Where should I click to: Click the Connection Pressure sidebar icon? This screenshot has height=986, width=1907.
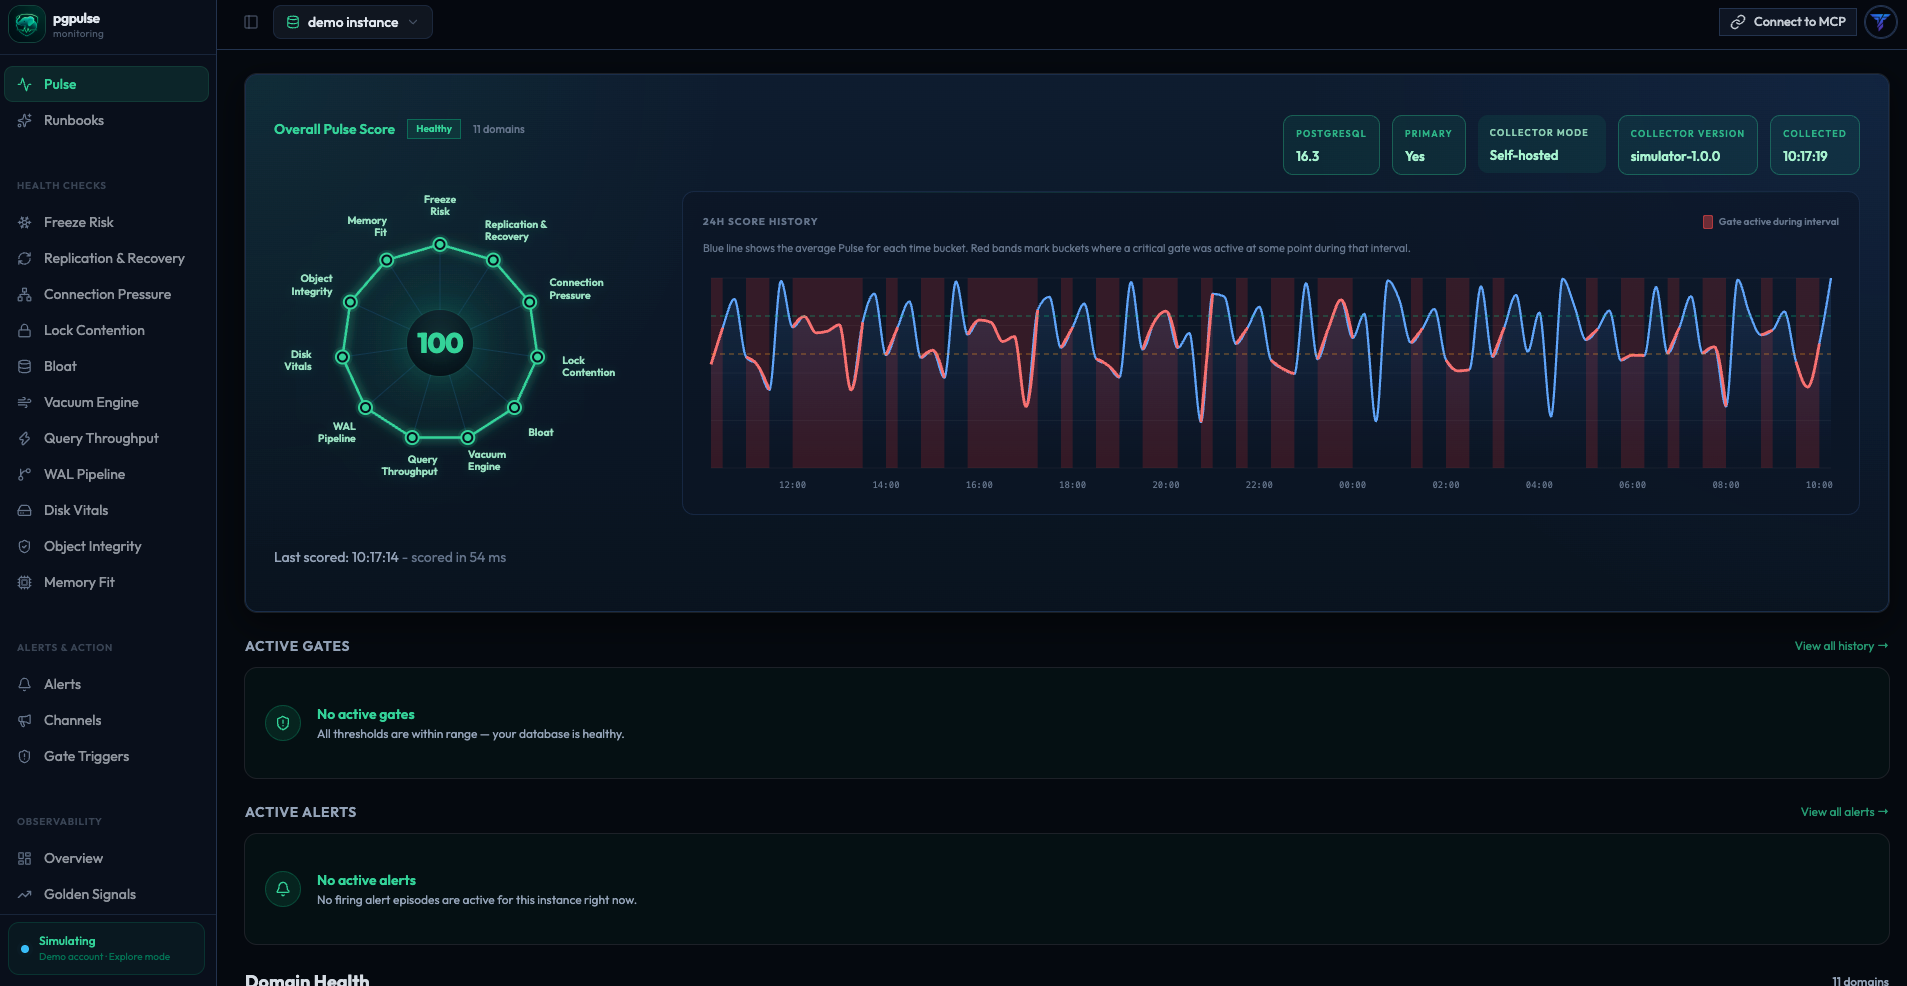tap(25, 294)
